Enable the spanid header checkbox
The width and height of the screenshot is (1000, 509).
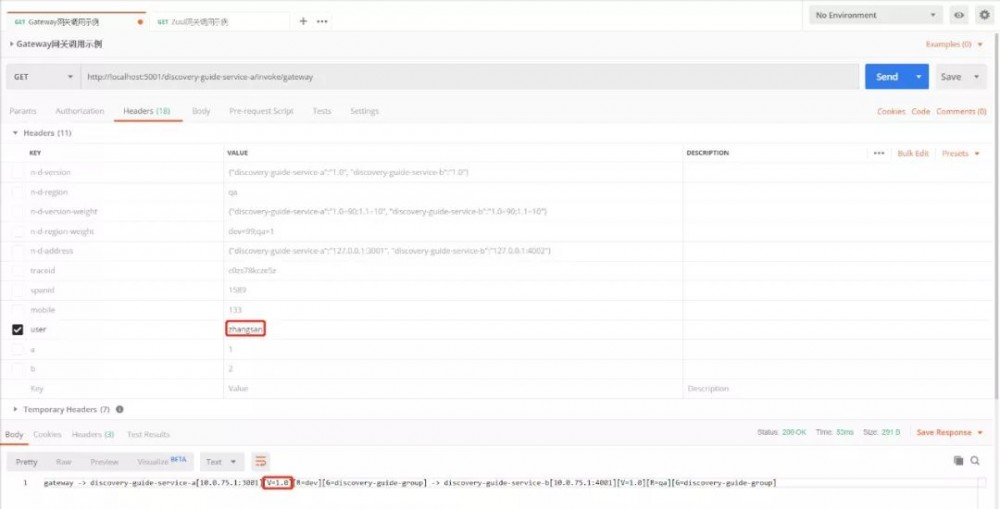point(18,290)
